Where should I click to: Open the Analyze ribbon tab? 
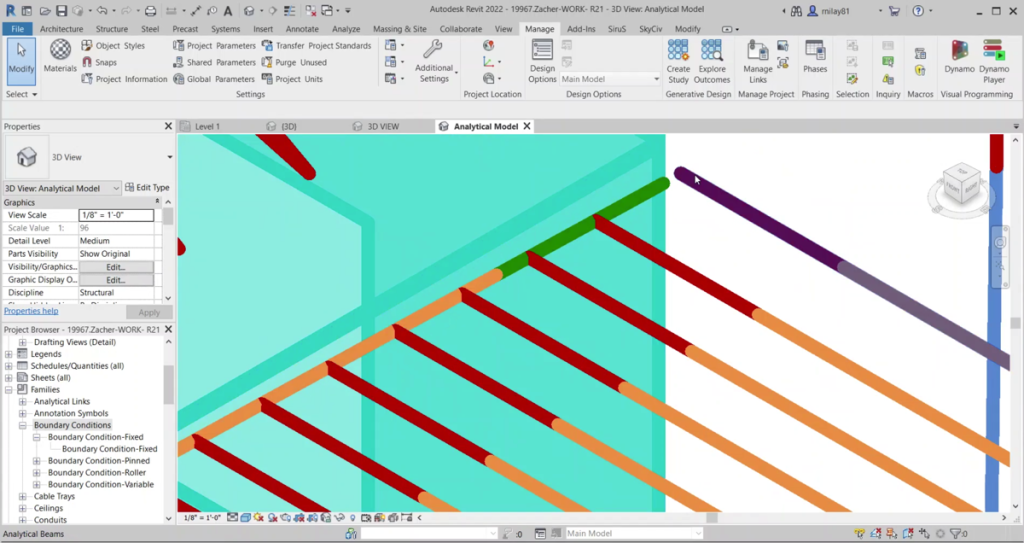coord(345,29)
